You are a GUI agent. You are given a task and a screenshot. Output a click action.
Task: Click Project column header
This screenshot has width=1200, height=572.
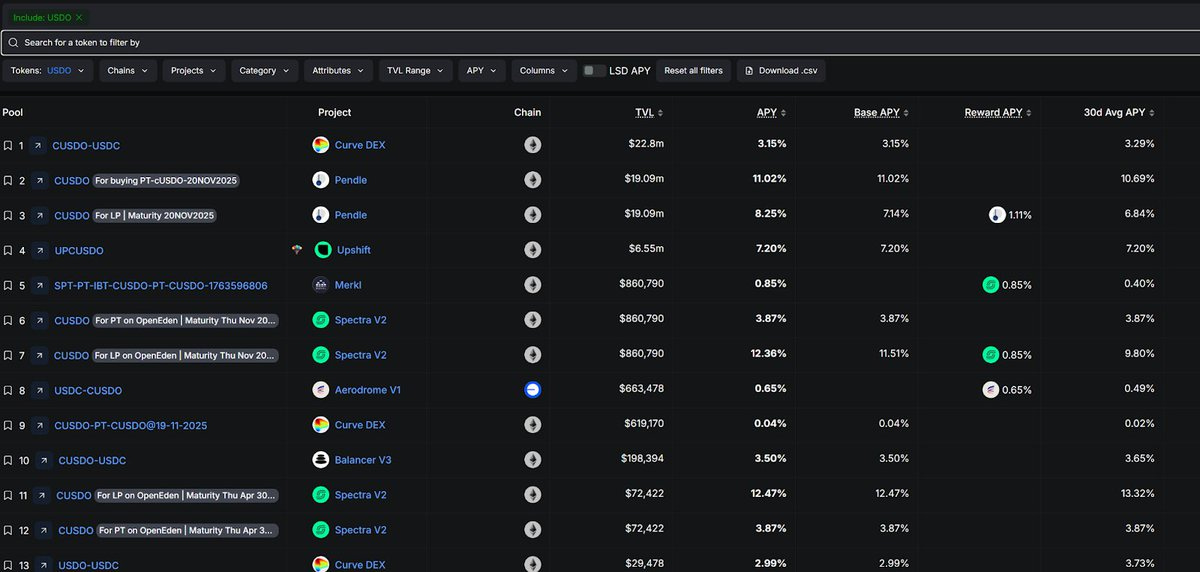pyautogui.click(x=334, y=113)
